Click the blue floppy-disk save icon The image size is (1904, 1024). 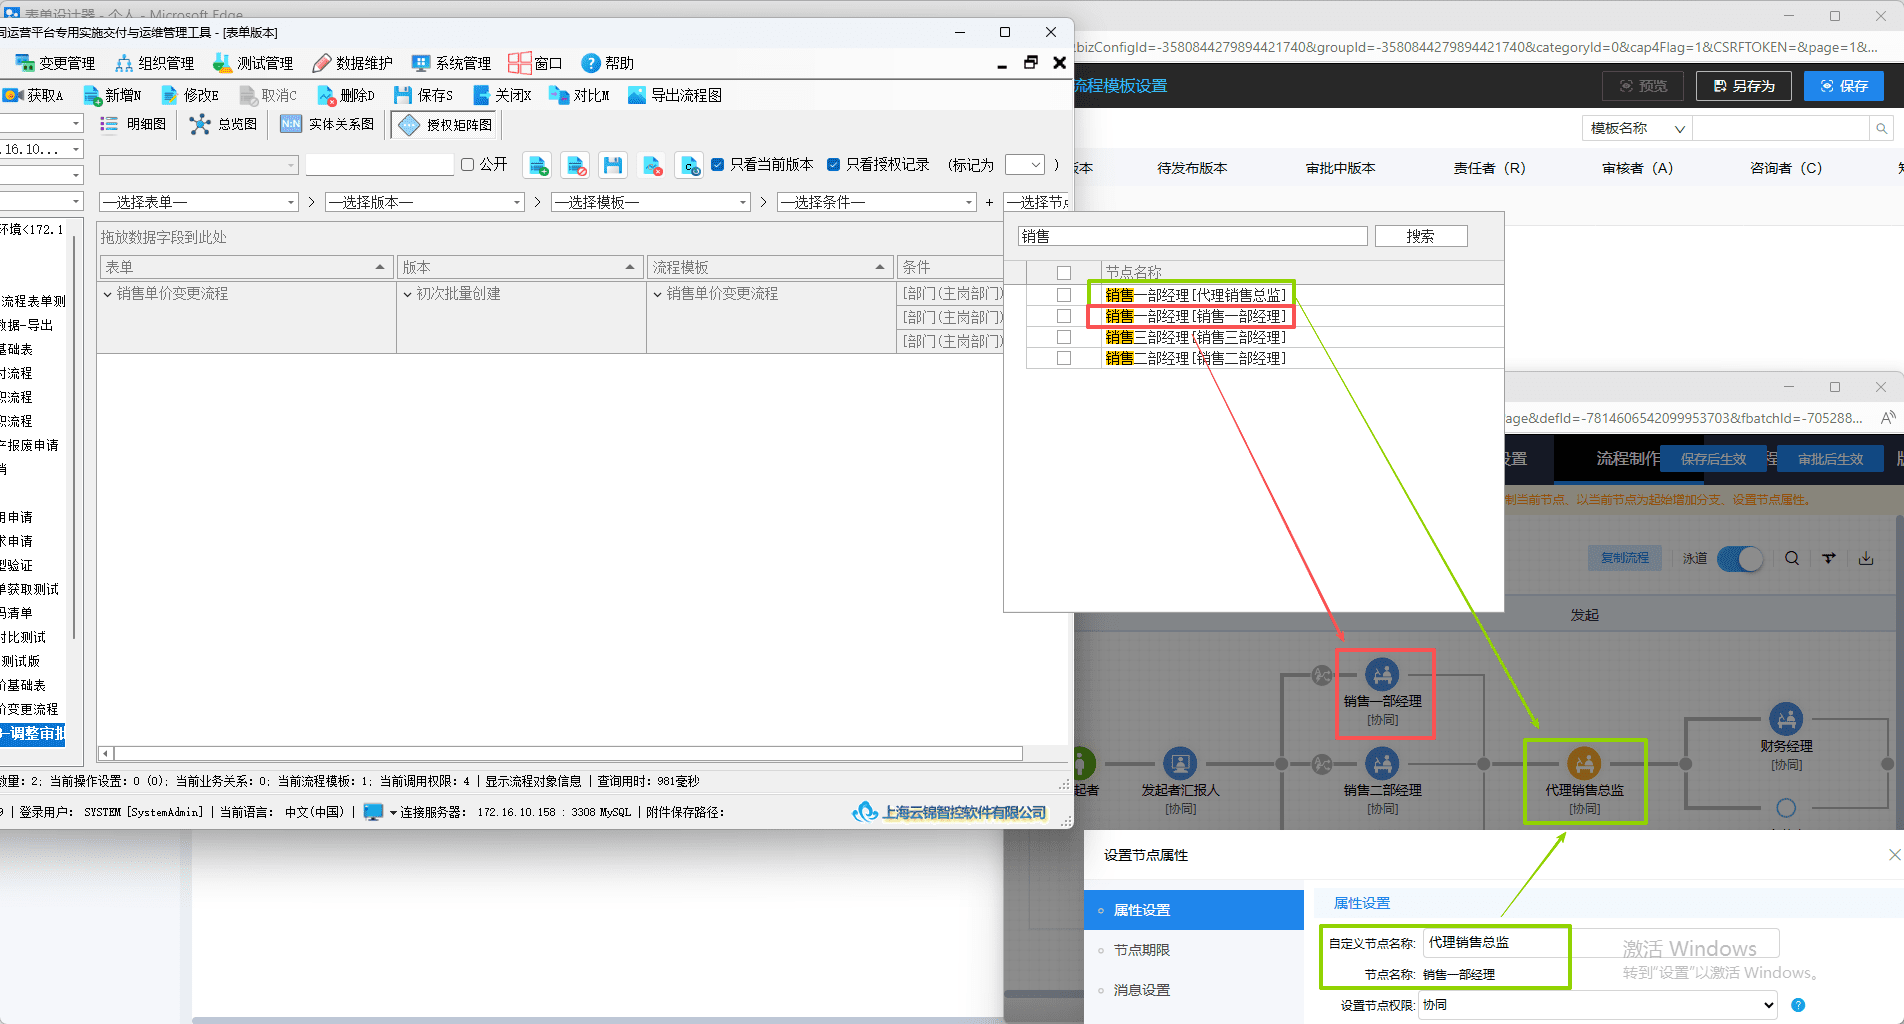tap(613, 165)
